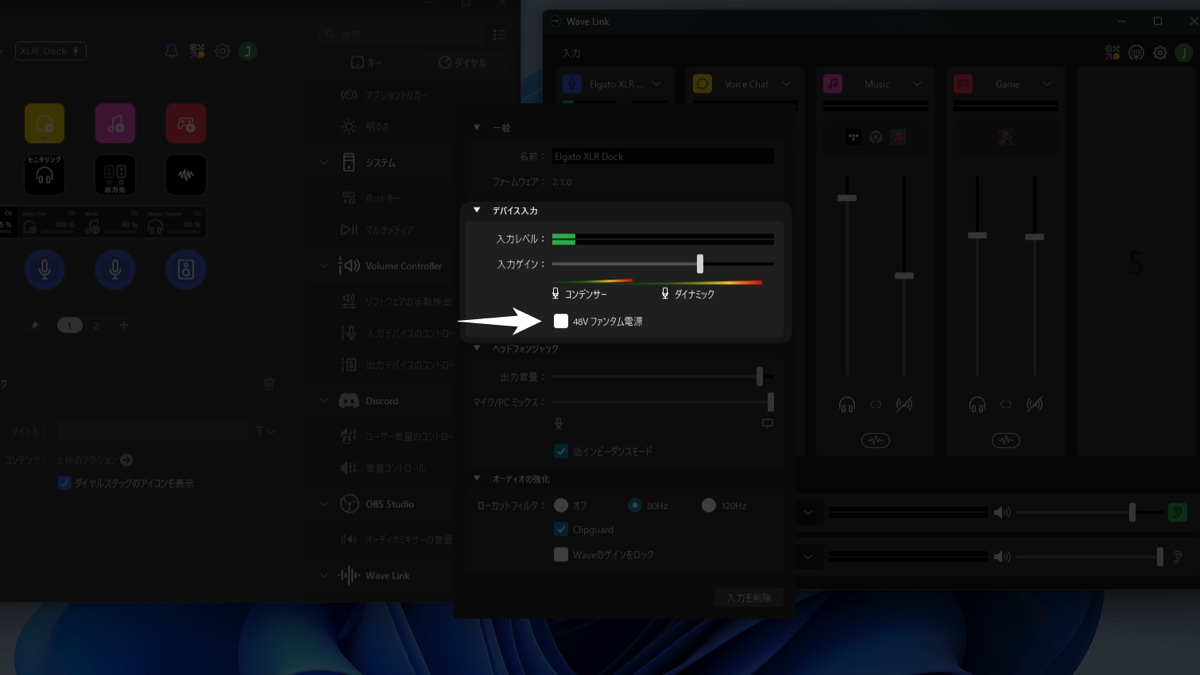Open Wave Link settings gear icon
This screenshot has width=1200, height=675.
(x=1160, y=53)
